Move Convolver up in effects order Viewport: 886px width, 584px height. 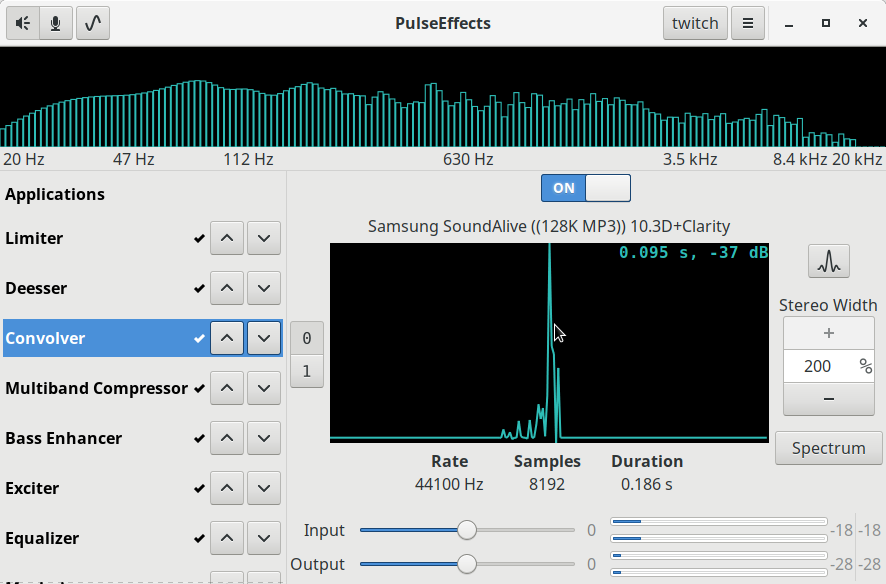227,338
